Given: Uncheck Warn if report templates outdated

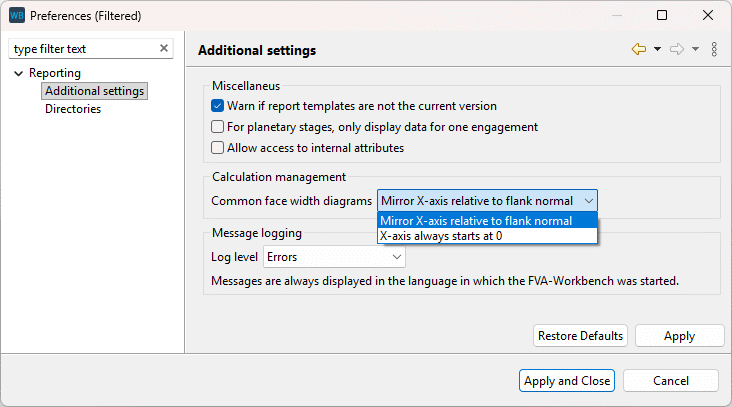Looking at the screenshot, I should coord(217,106).
